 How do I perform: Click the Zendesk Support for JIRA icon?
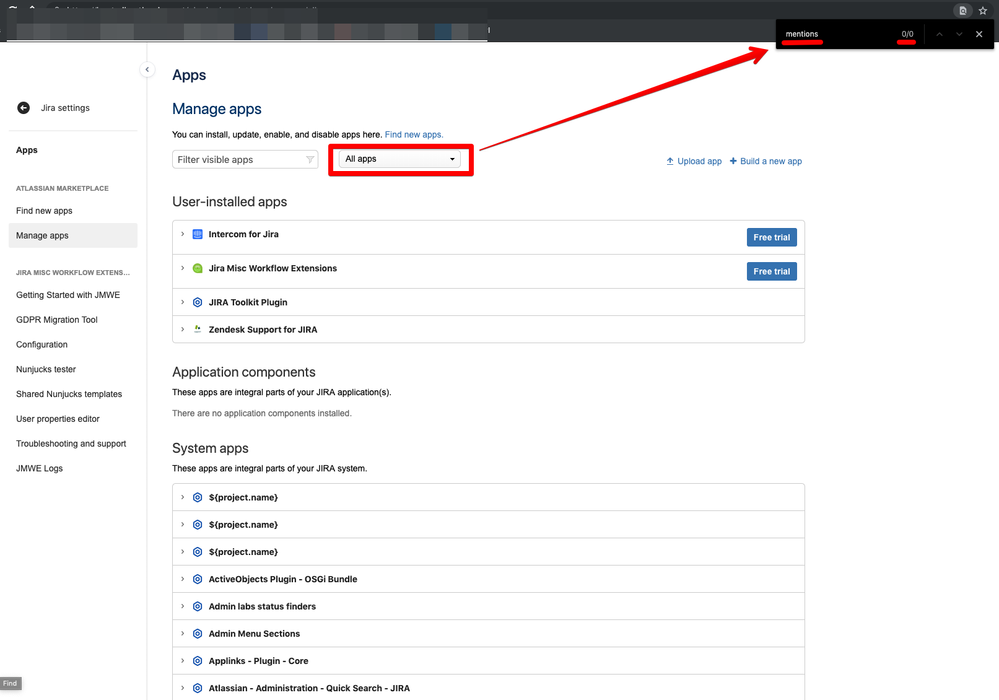click(198, 329)
